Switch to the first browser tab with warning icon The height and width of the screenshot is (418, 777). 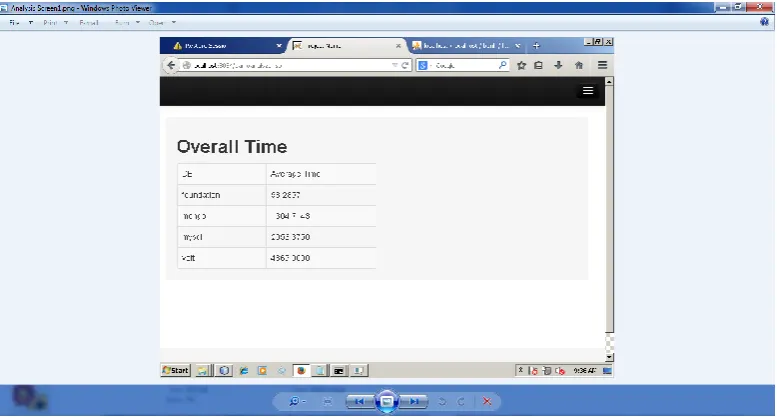[x=222, y=46]
